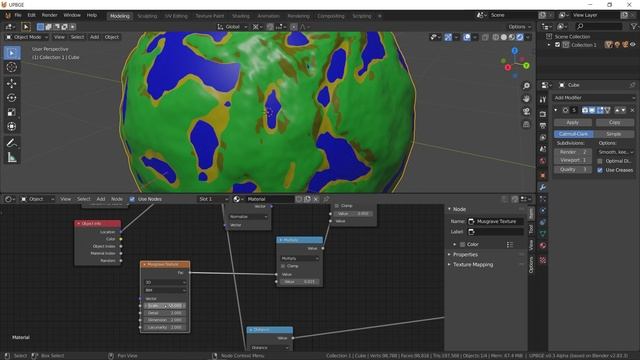Open the 3D dimensions dropdown in Musgrave node
This screenshot has width=640, height=360.
click(165, 282)
